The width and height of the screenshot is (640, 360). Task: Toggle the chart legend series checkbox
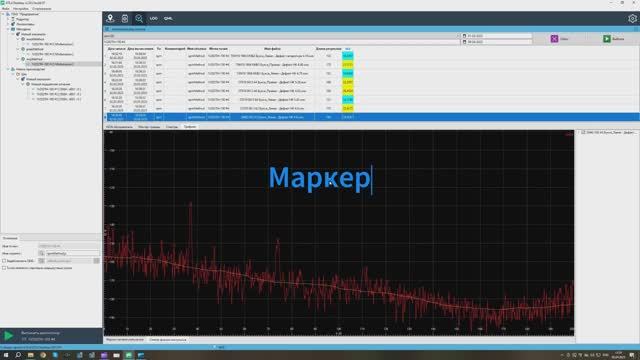[x=583, y=132]
